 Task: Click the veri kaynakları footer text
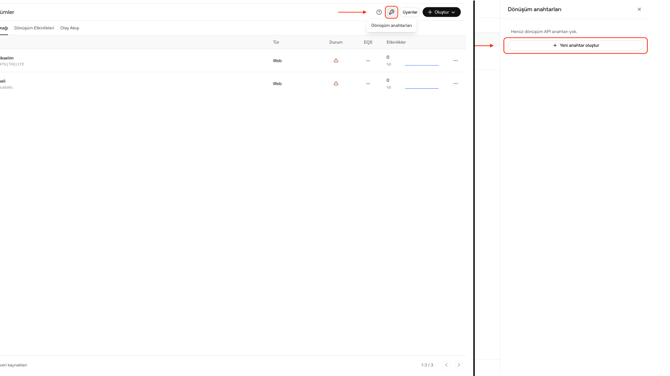click(13, 365)
